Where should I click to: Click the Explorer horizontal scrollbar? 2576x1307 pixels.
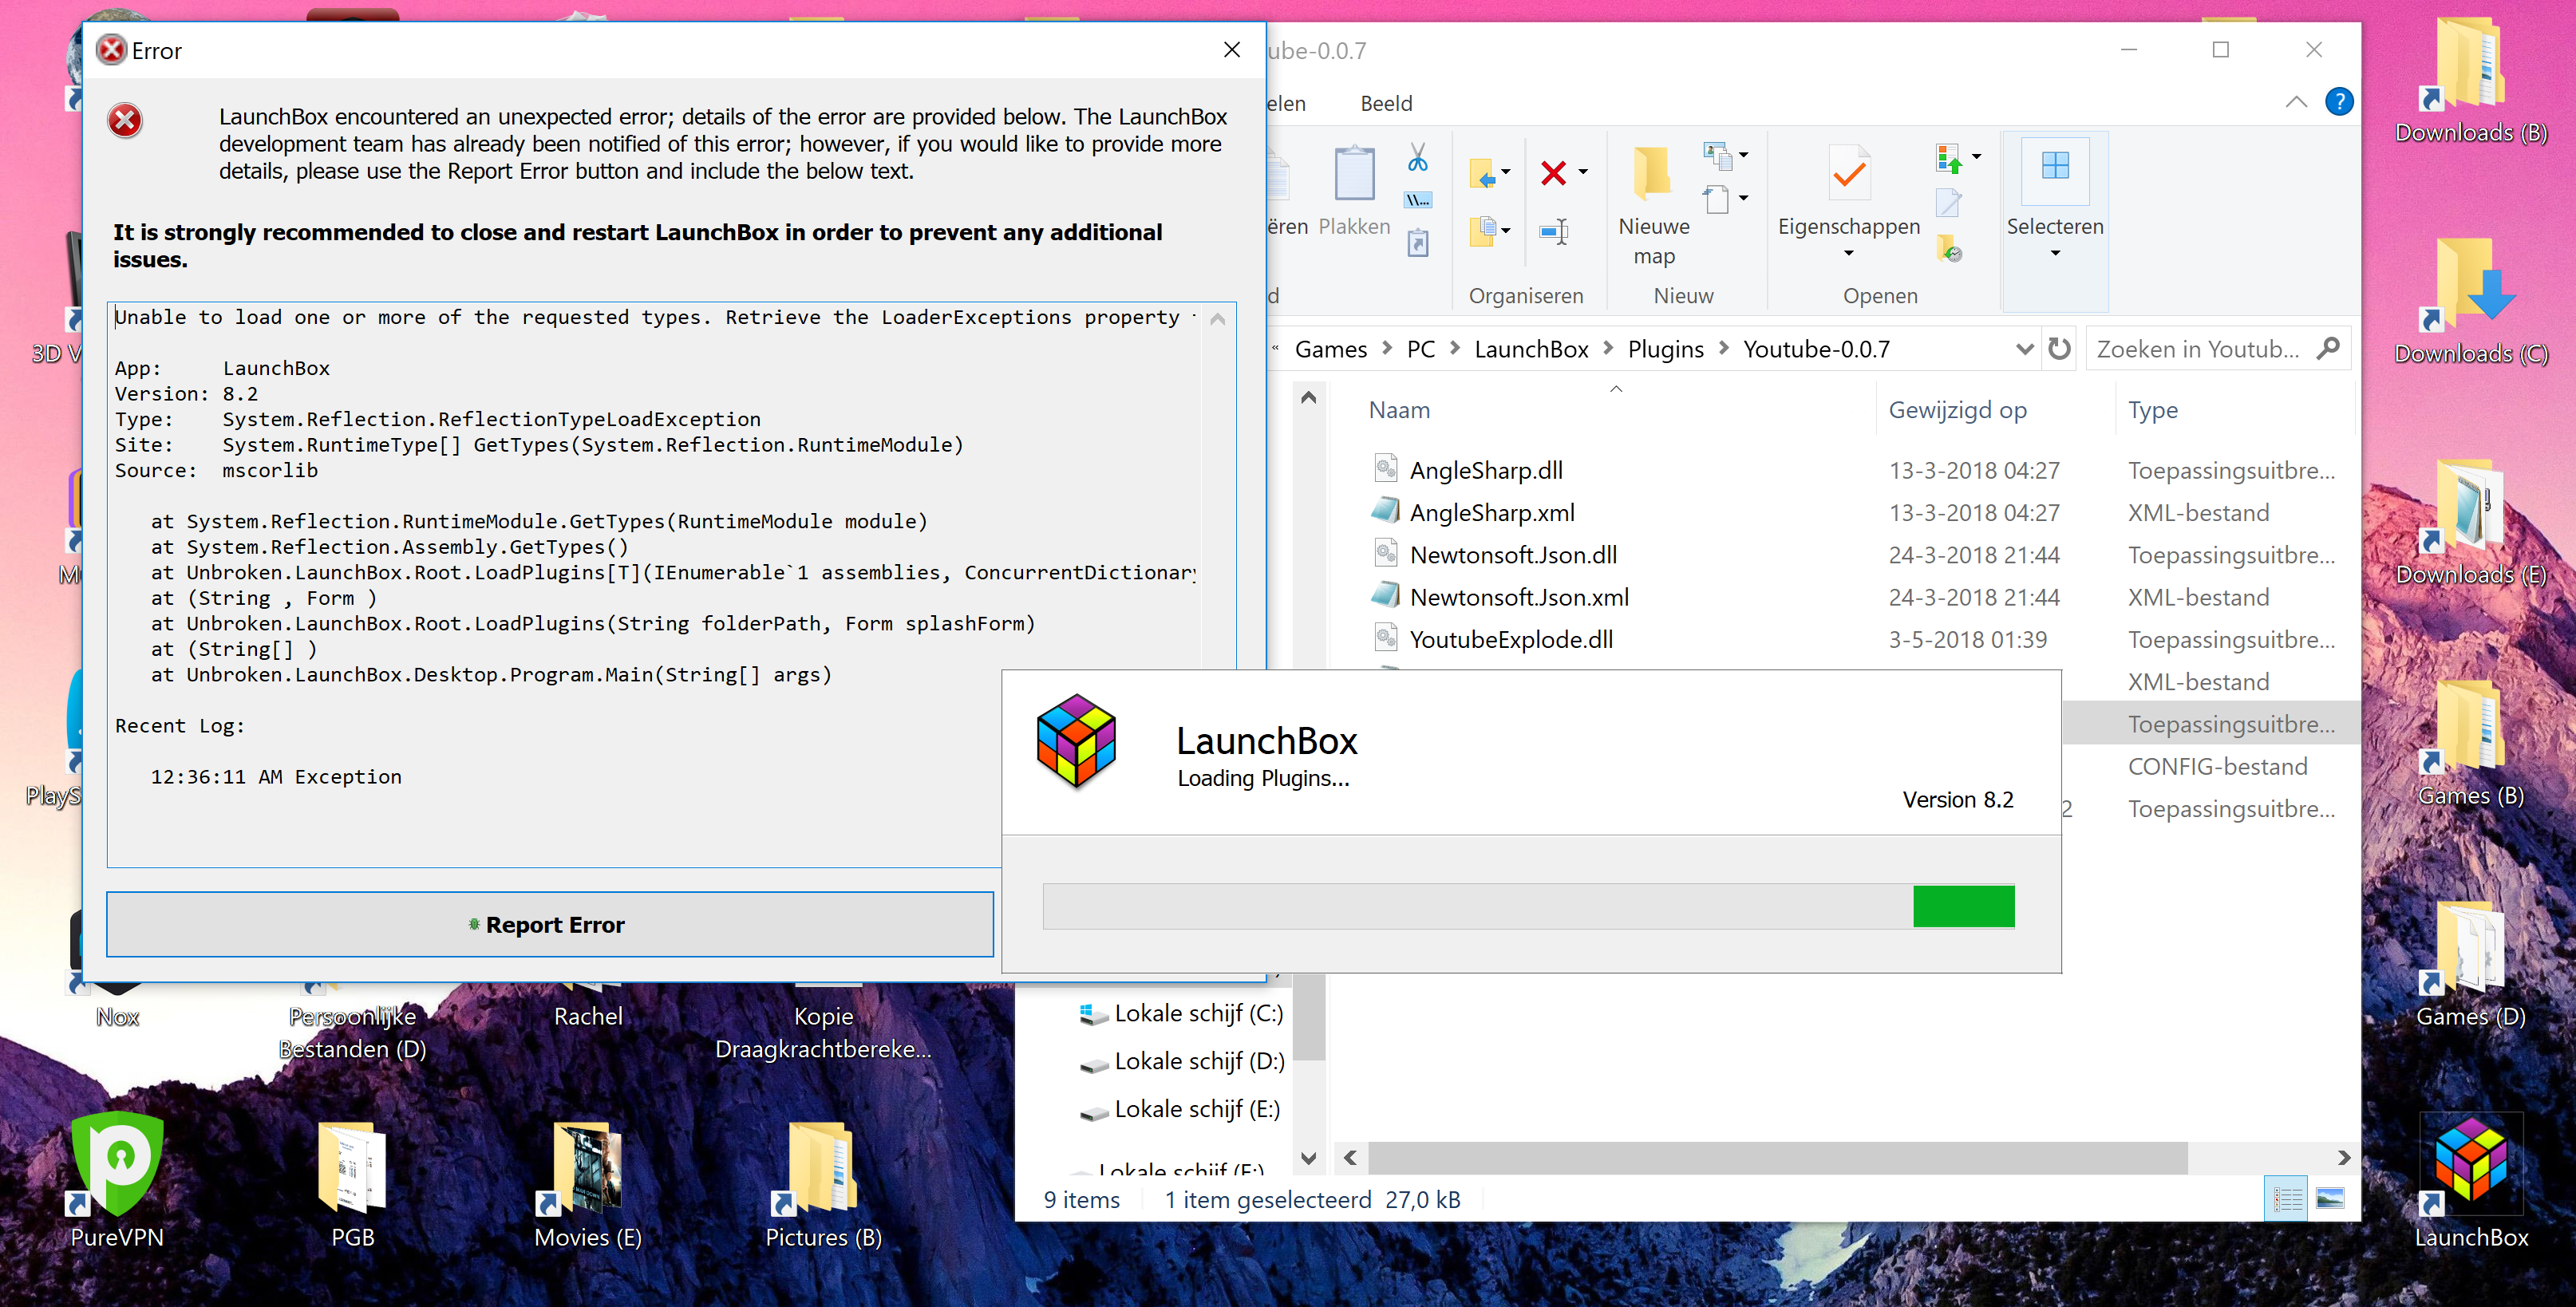coord(1777,1157)
